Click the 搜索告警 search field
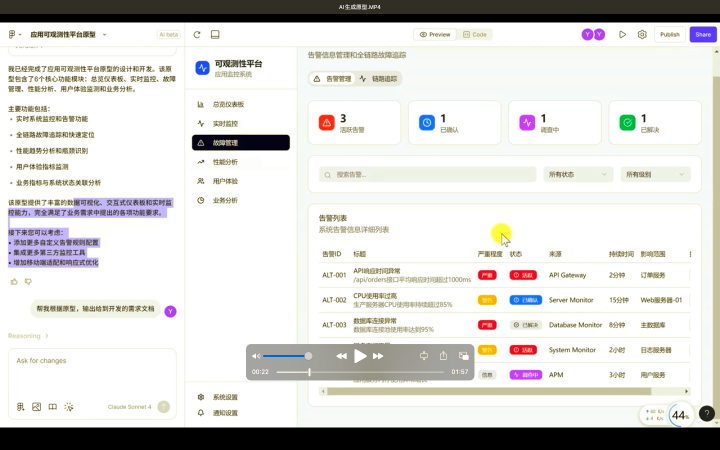Screen dimensions: 720x450 pyautogui.click(x=425, y=174)
